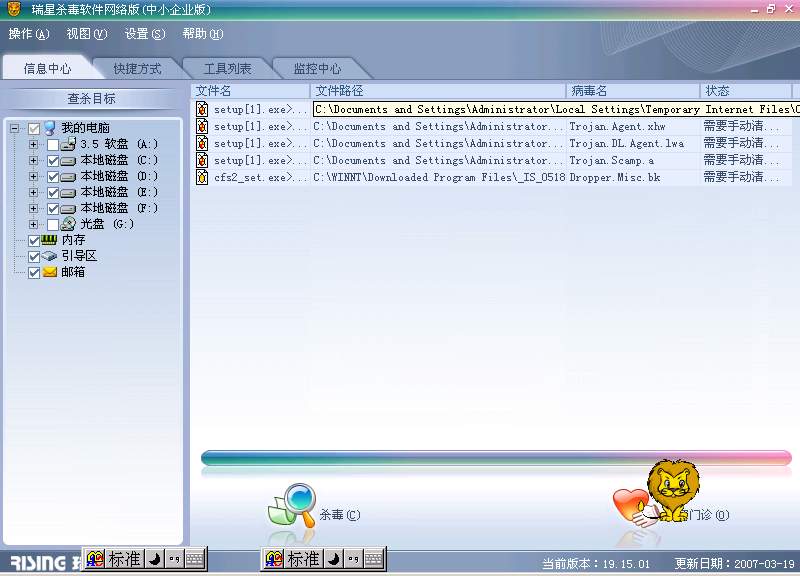
Task: Click the 3.5 软盘 floppy drive icon
Action: [x=68, y=144]
